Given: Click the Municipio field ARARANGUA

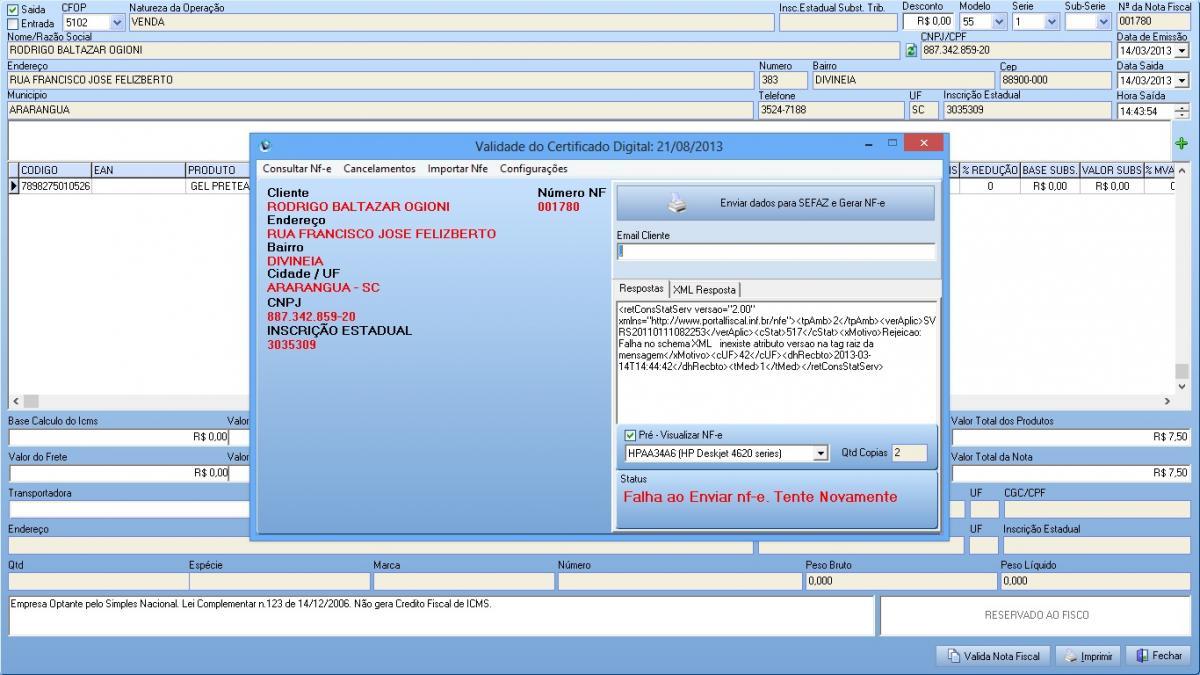Looking at the screenshot, I should (x=380, y=110).
